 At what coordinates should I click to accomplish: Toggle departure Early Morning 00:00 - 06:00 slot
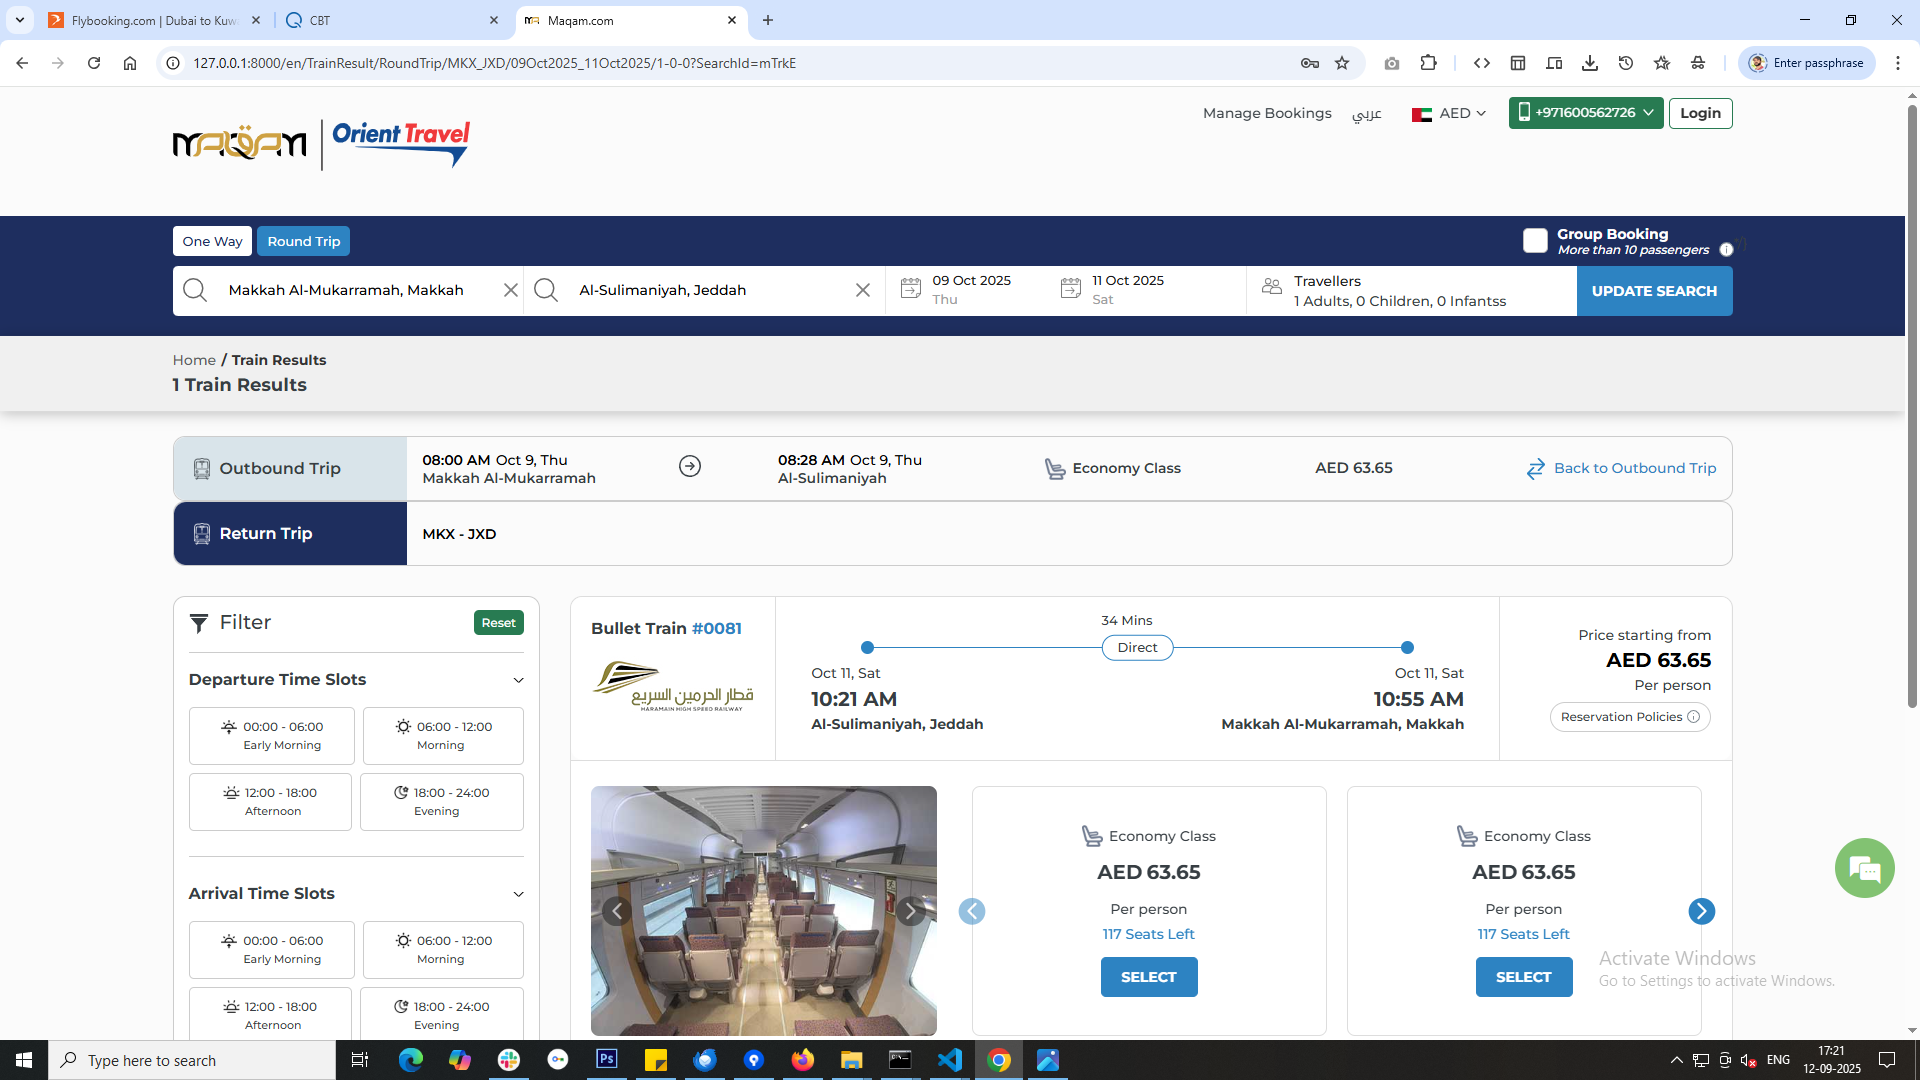coord(271,736)
